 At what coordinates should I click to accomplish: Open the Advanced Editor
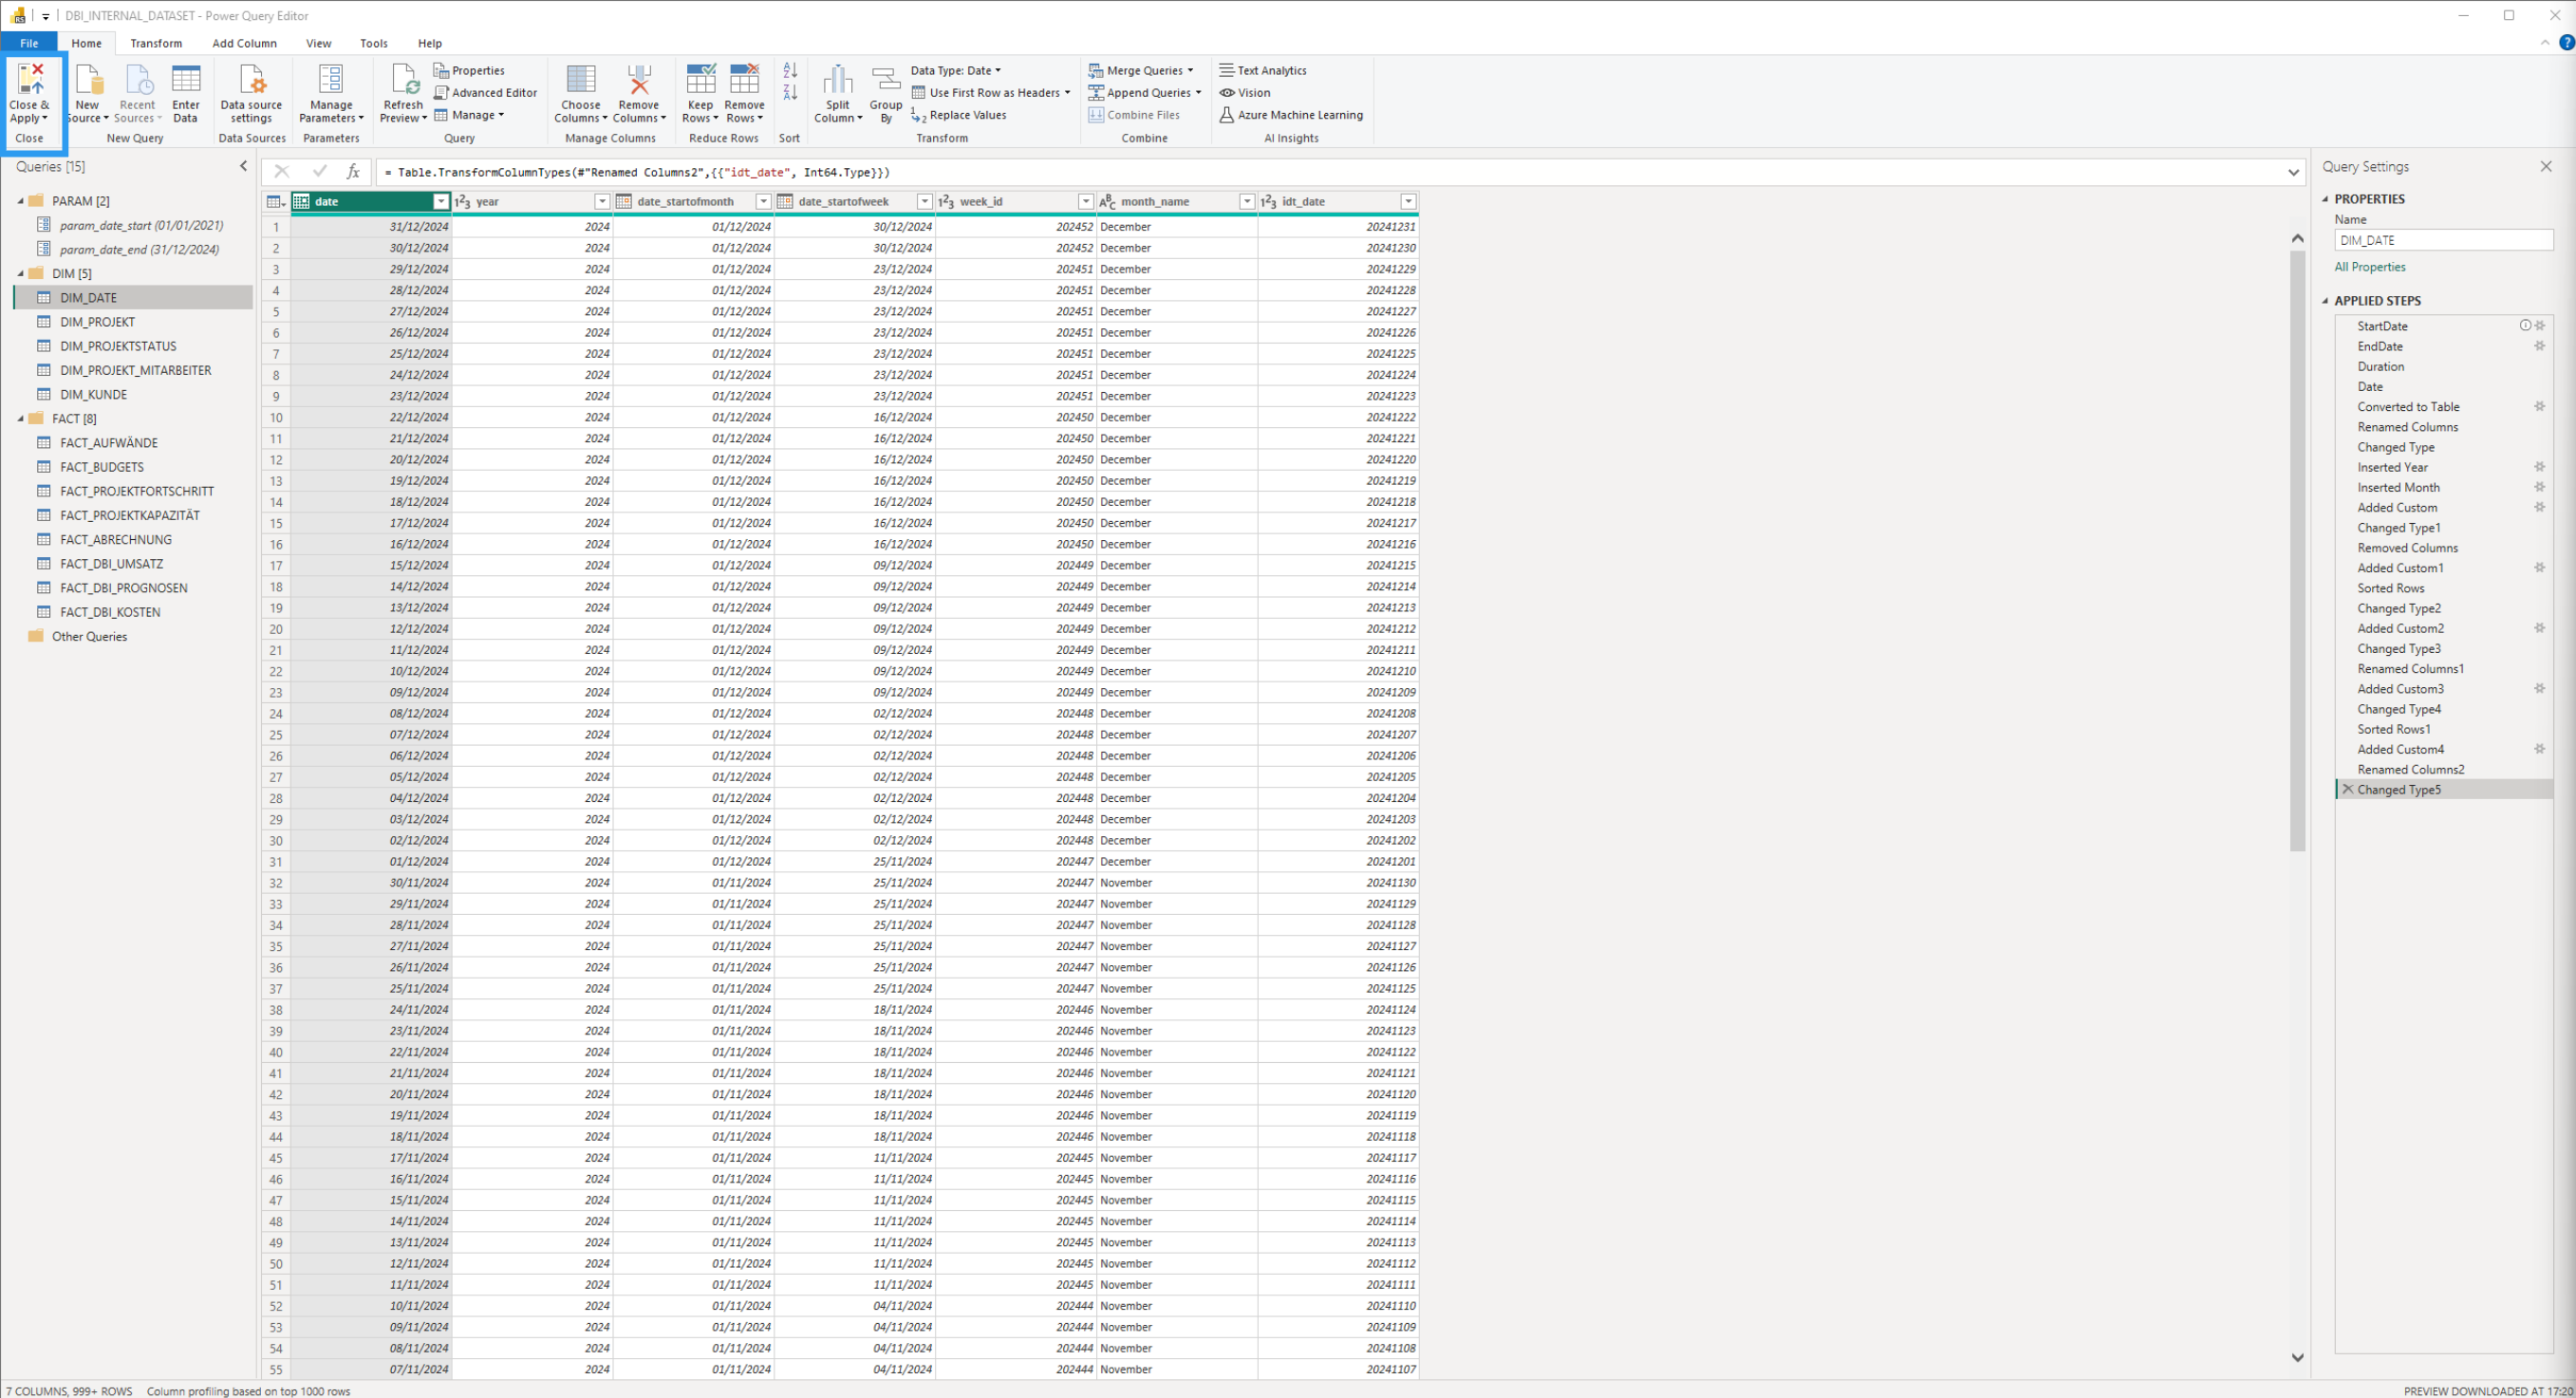485,92
